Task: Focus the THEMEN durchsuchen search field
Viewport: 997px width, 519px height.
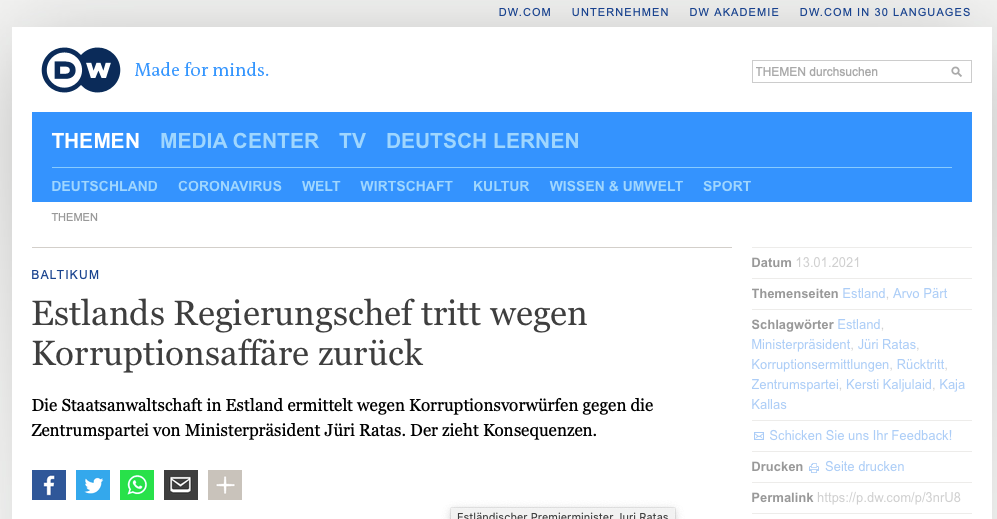Action: [862, 72]
